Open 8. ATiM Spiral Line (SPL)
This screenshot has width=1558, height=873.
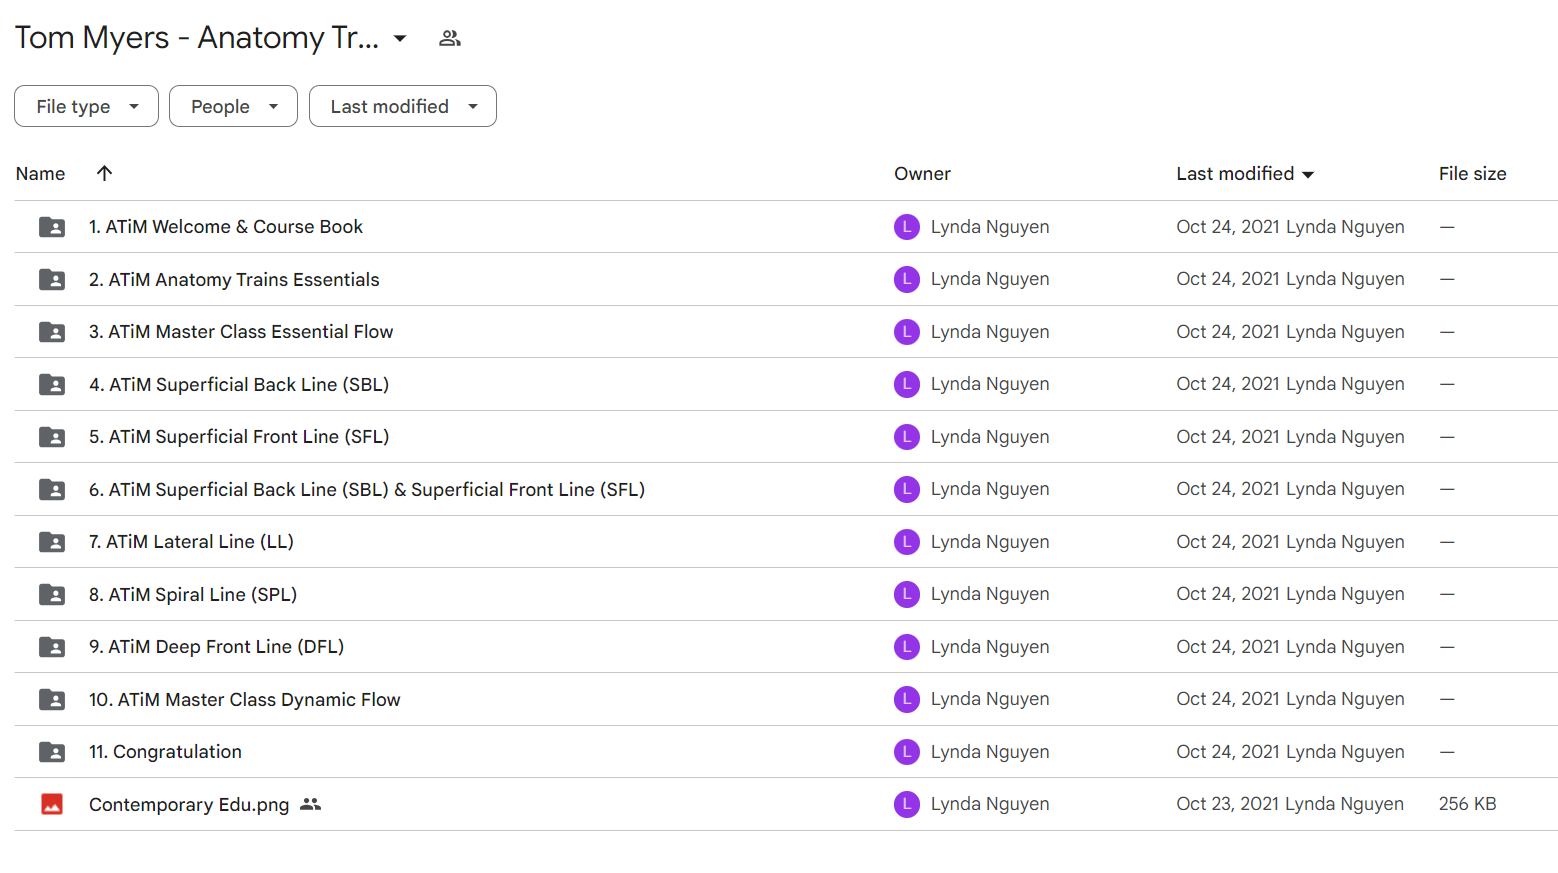tap(193, 594)
